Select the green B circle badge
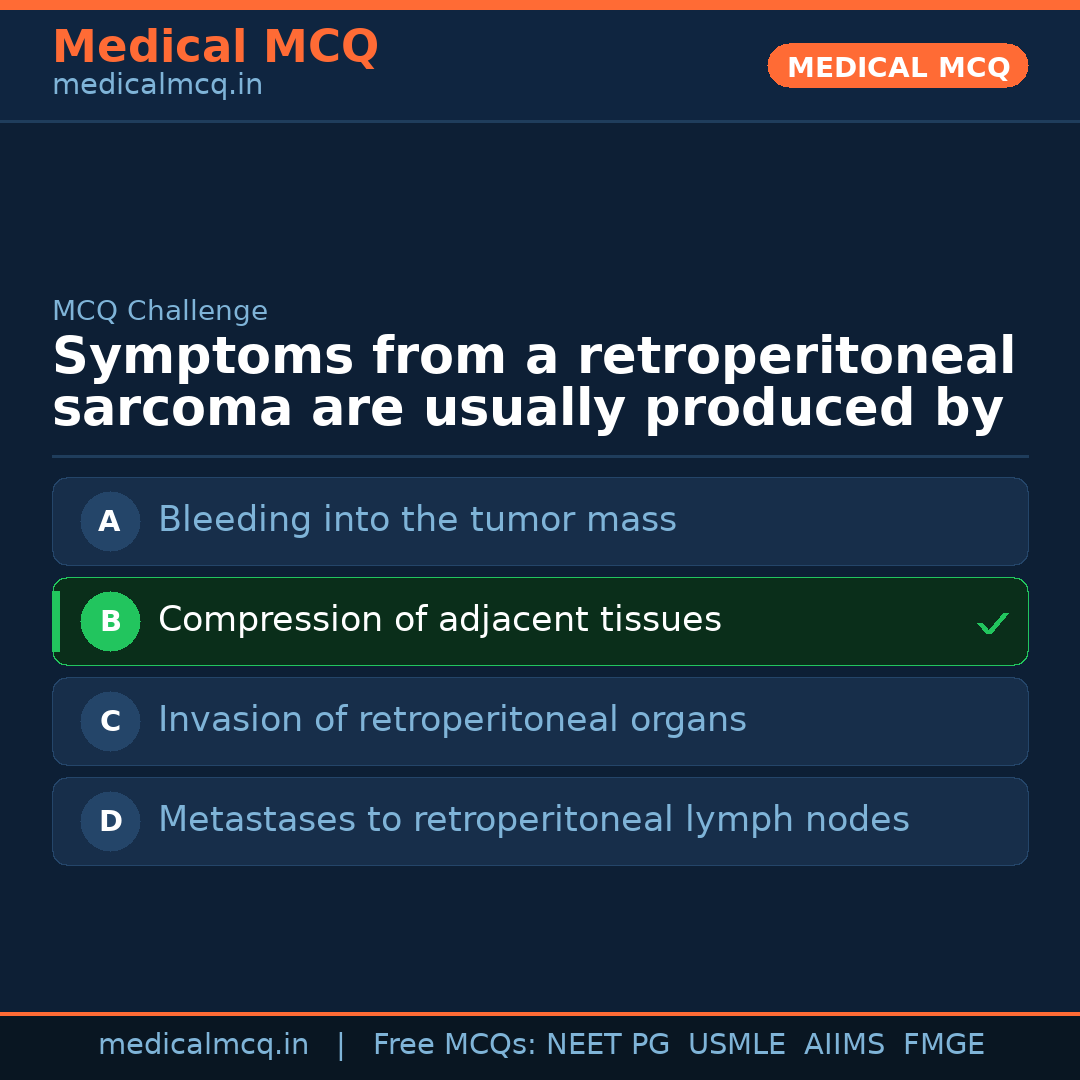The height and width of the screenshot is (1080, 1080). click(x=110, y=621)
